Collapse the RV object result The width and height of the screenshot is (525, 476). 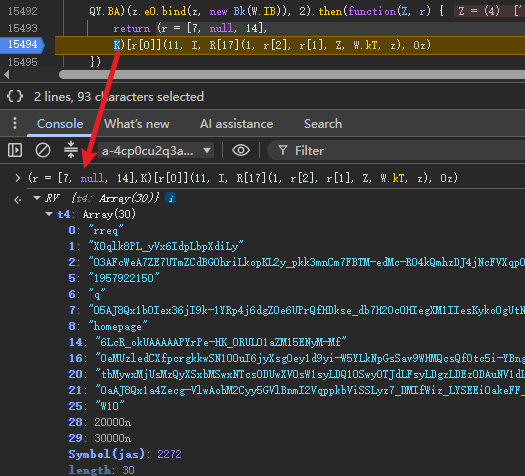pos(37,198)
